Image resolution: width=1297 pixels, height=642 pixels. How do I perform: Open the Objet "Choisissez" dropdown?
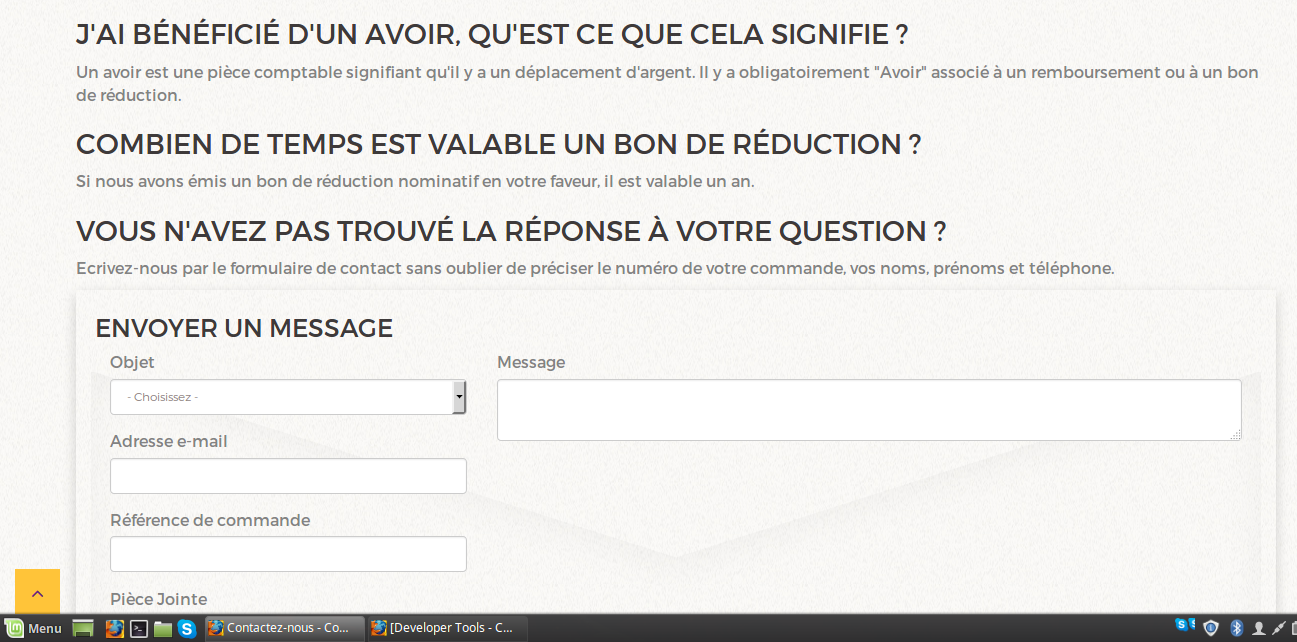pyautogui.click(x=288, y=397)
